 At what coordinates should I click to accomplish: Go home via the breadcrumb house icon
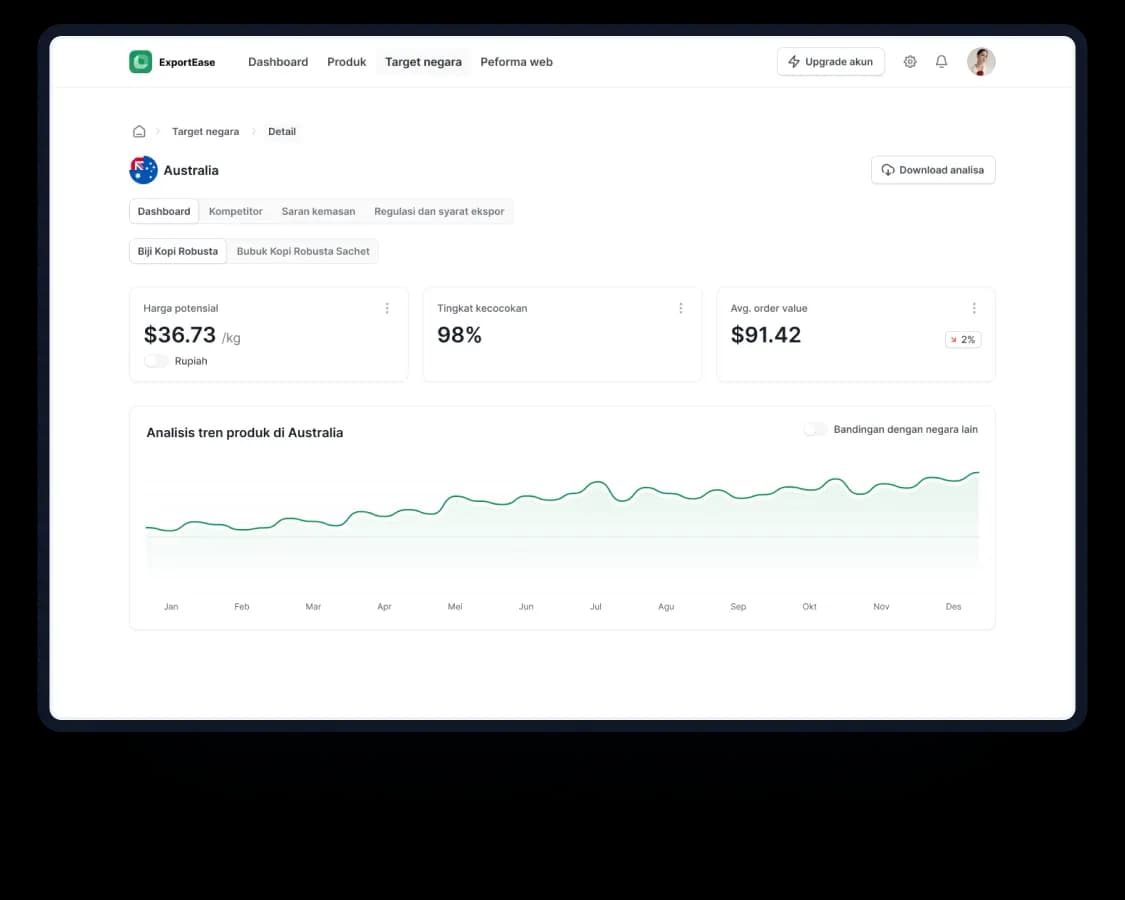pos(139,131)
